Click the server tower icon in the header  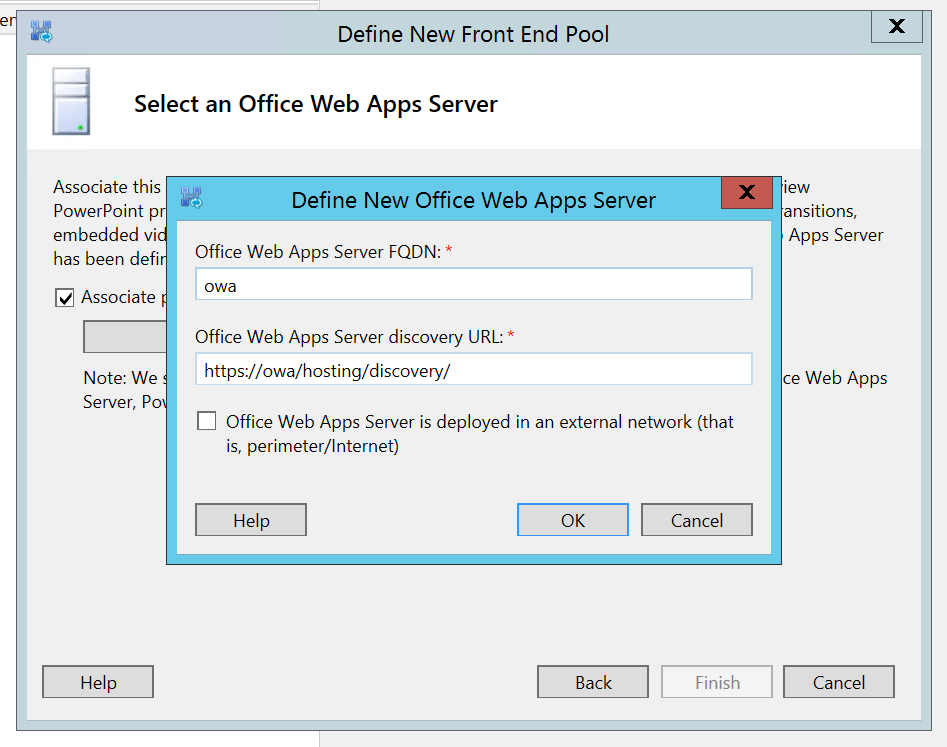point(71,101)
